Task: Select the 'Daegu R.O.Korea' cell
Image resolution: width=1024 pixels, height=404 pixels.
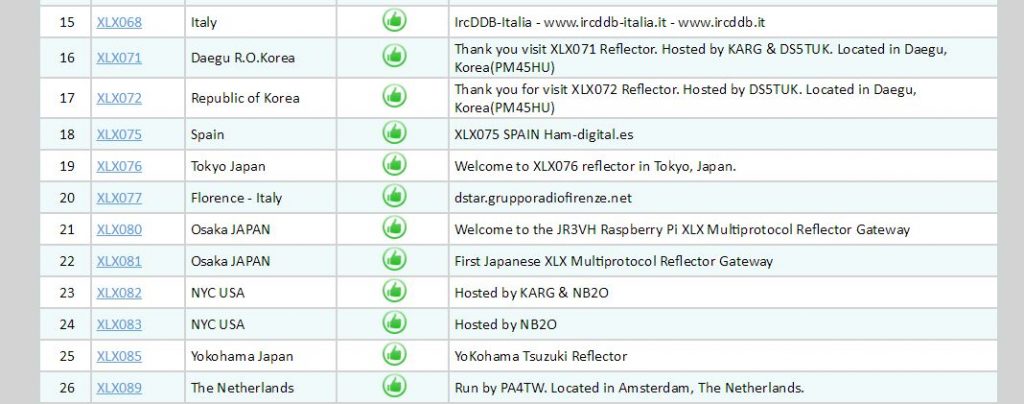Action: [x=261, y=57]
